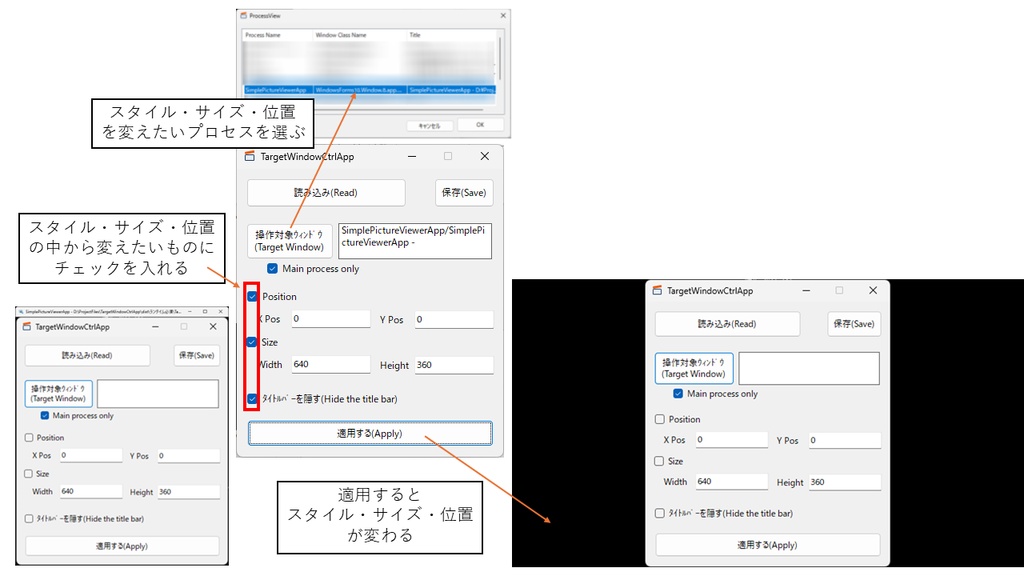Uncheck checked Hide the title bar box
1024x576 pixels.
click(x=252, y=398)
